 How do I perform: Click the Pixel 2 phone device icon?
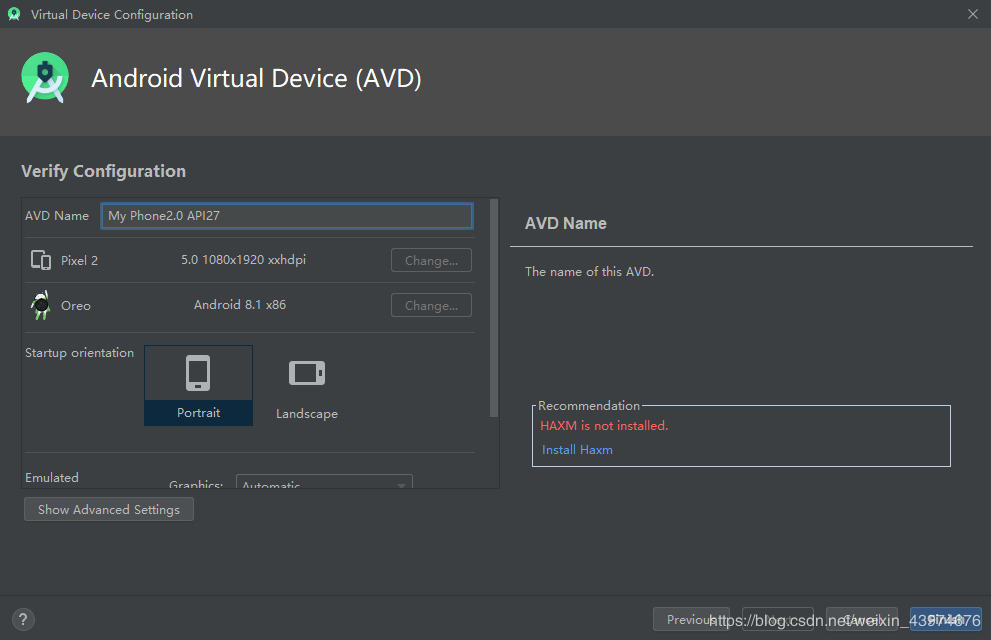[x=40, y=259]
